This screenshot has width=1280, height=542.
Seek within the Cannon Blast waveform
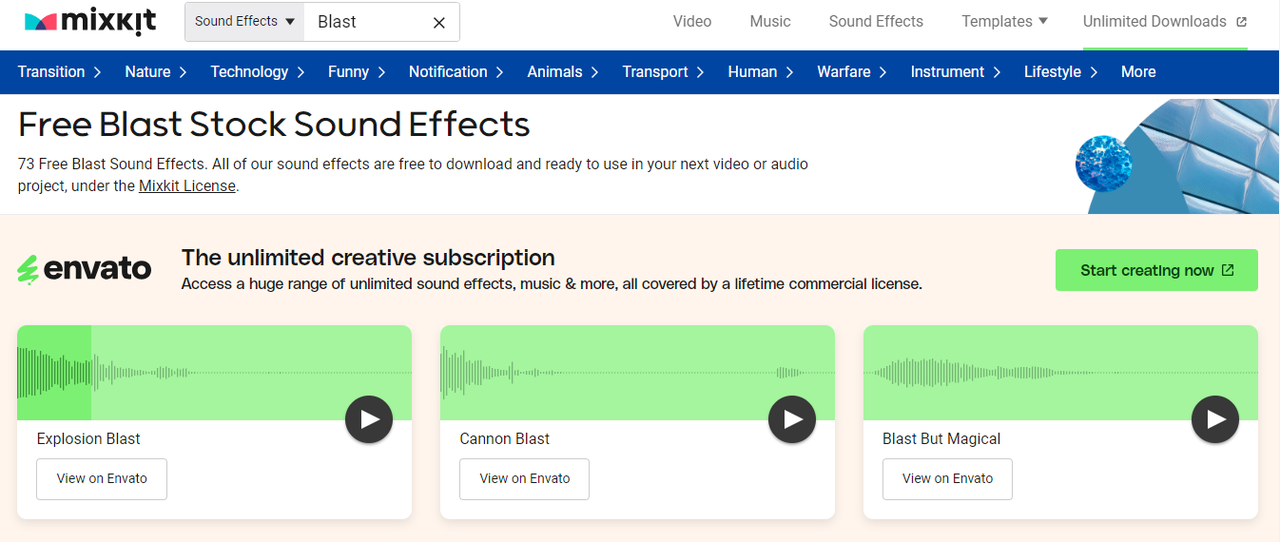pyautogui.click(x=637, y=373)
